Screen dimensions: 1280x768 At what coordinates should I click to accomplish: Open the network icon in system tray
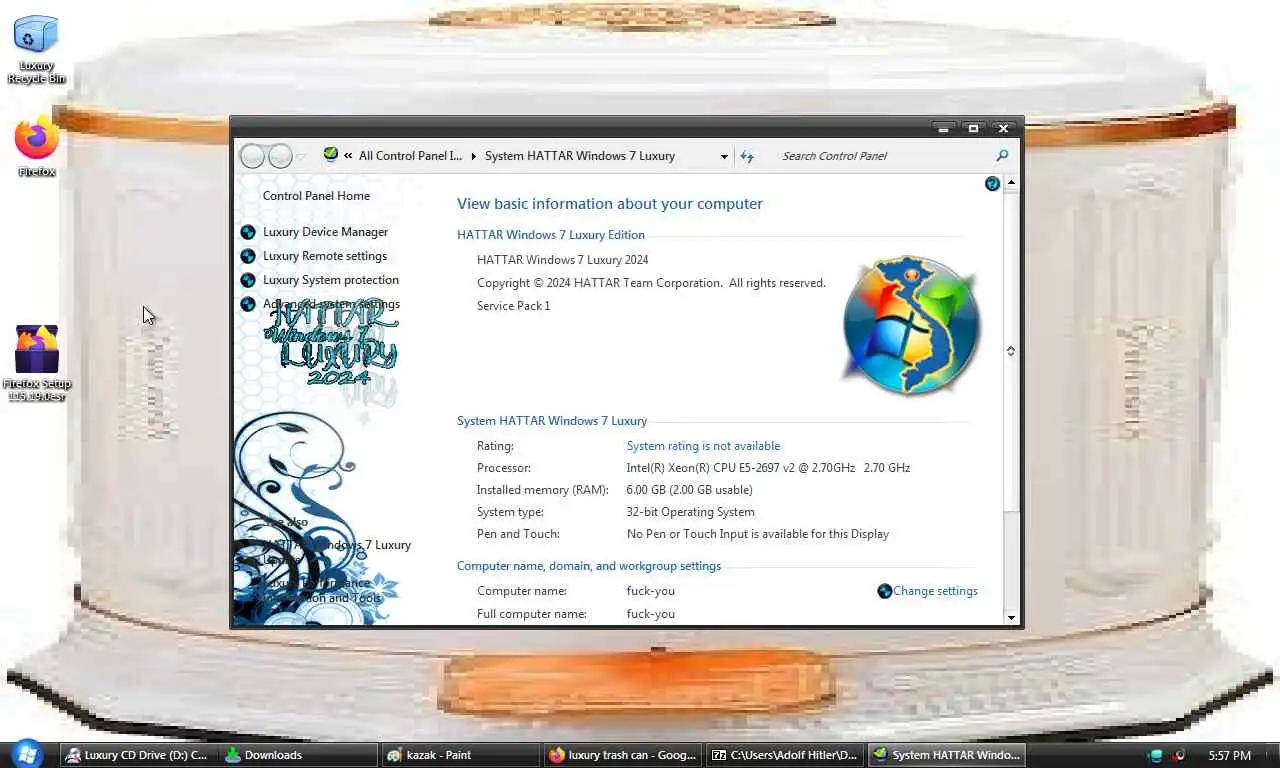click(x=1157, y=756)
